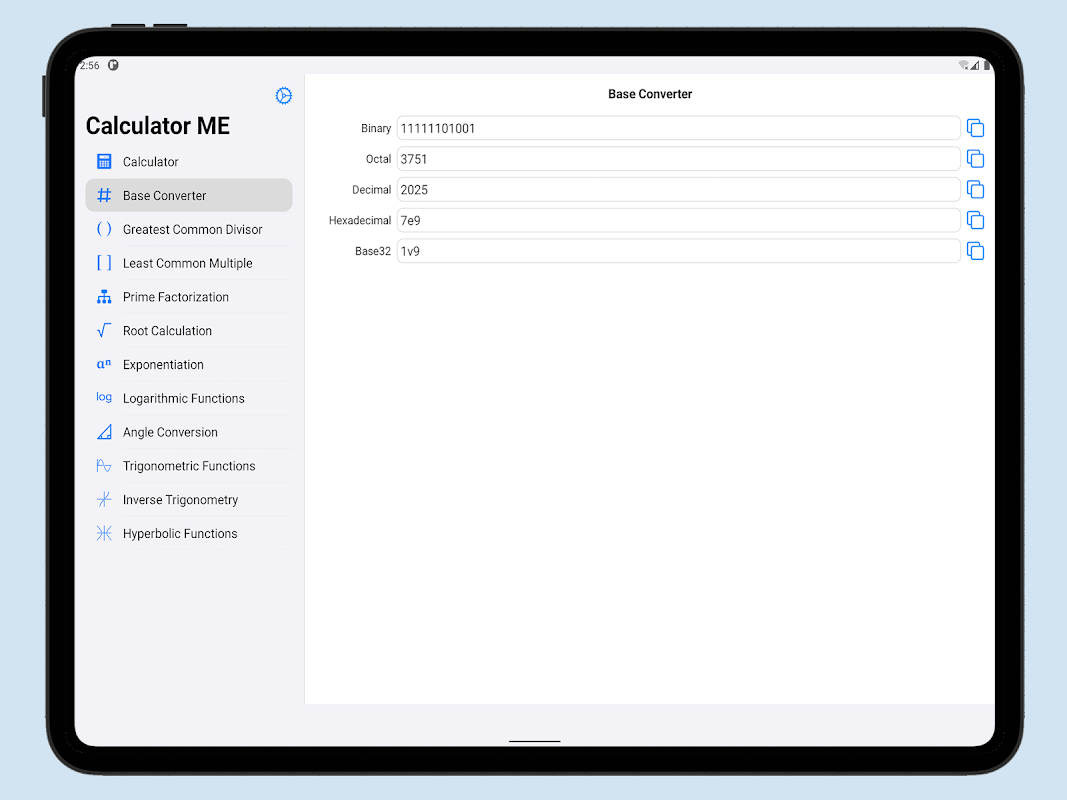
Task: Click the Binary field label
Action: (376, 128)
